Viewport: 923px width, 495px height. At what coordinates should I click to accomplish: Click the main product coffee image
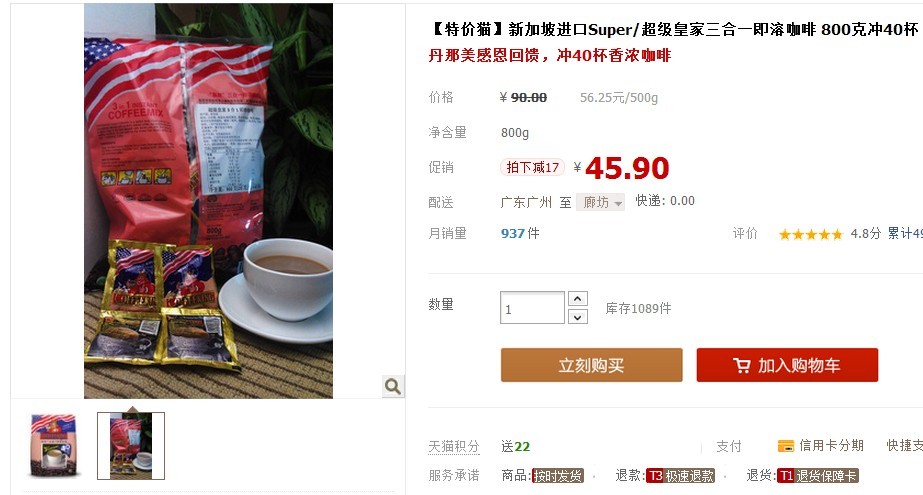click(208, 201)
